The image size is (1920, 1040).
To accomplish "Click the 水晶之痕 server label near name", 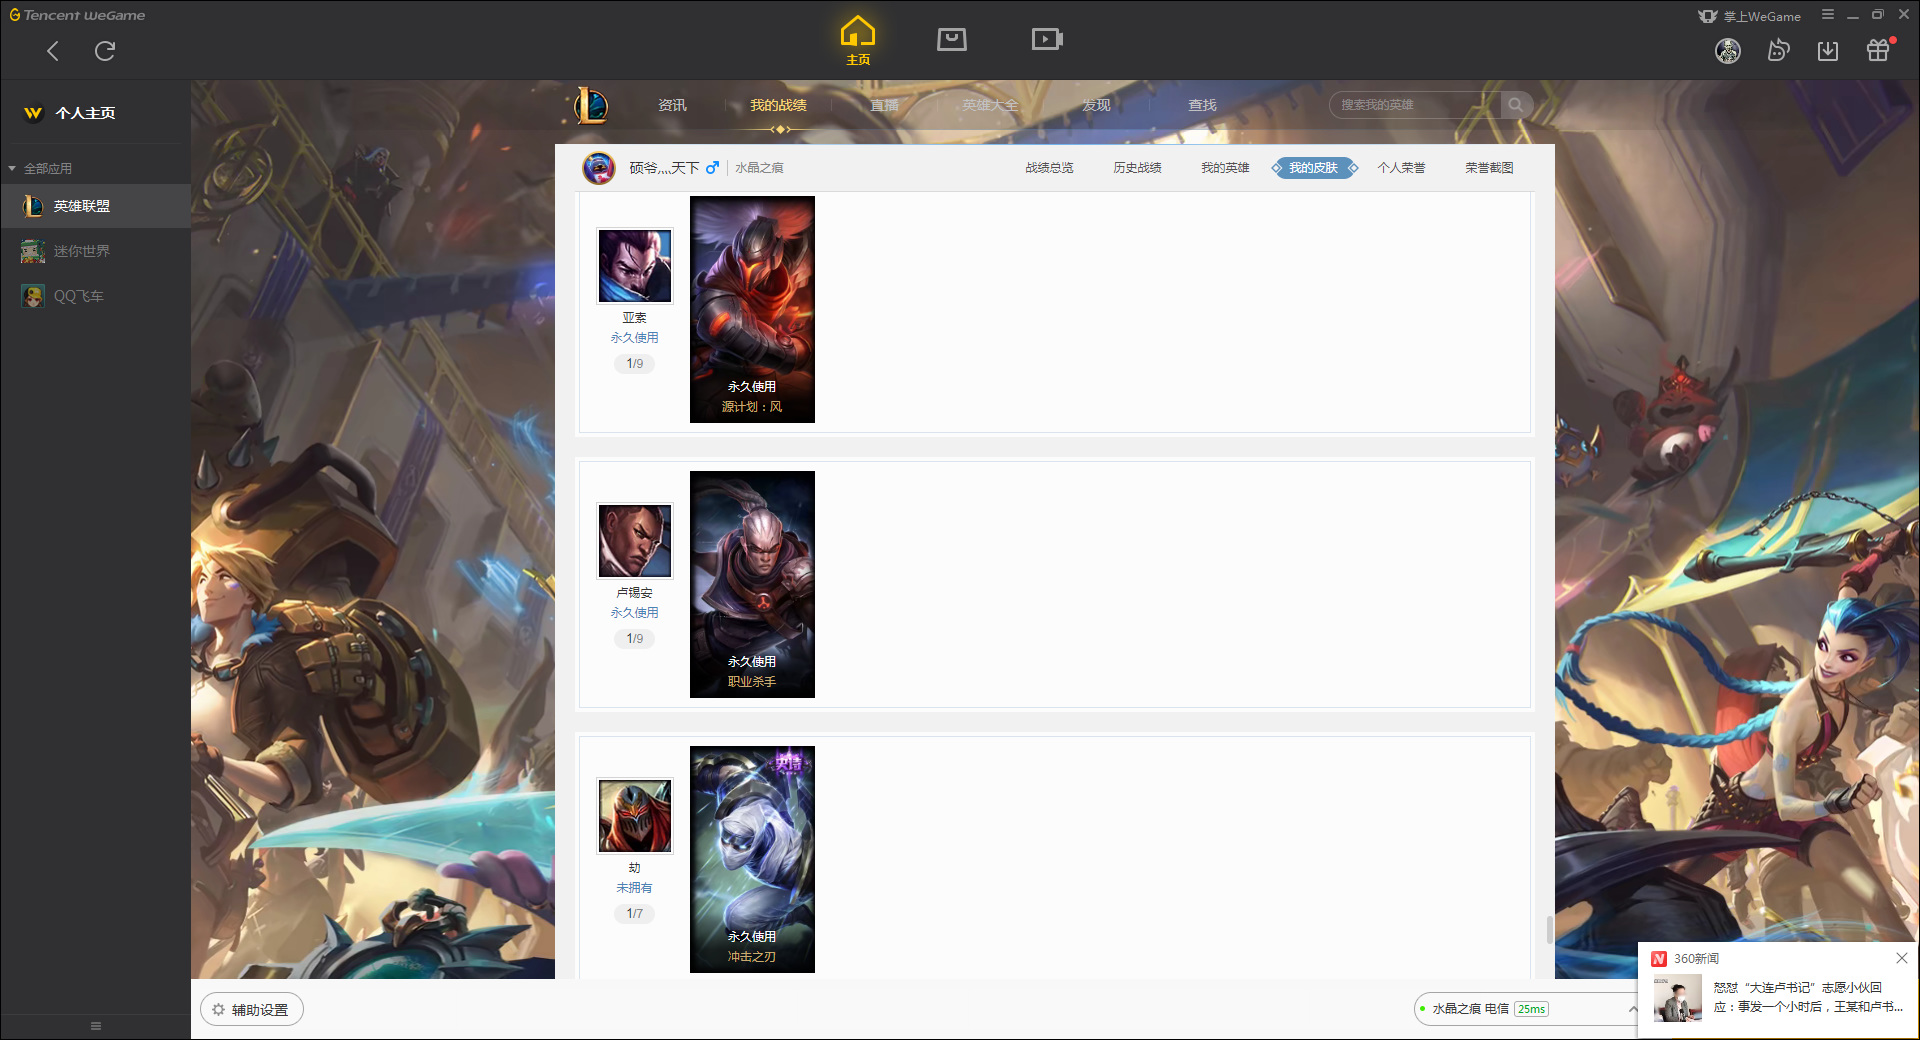I will (x=759, y=168).
